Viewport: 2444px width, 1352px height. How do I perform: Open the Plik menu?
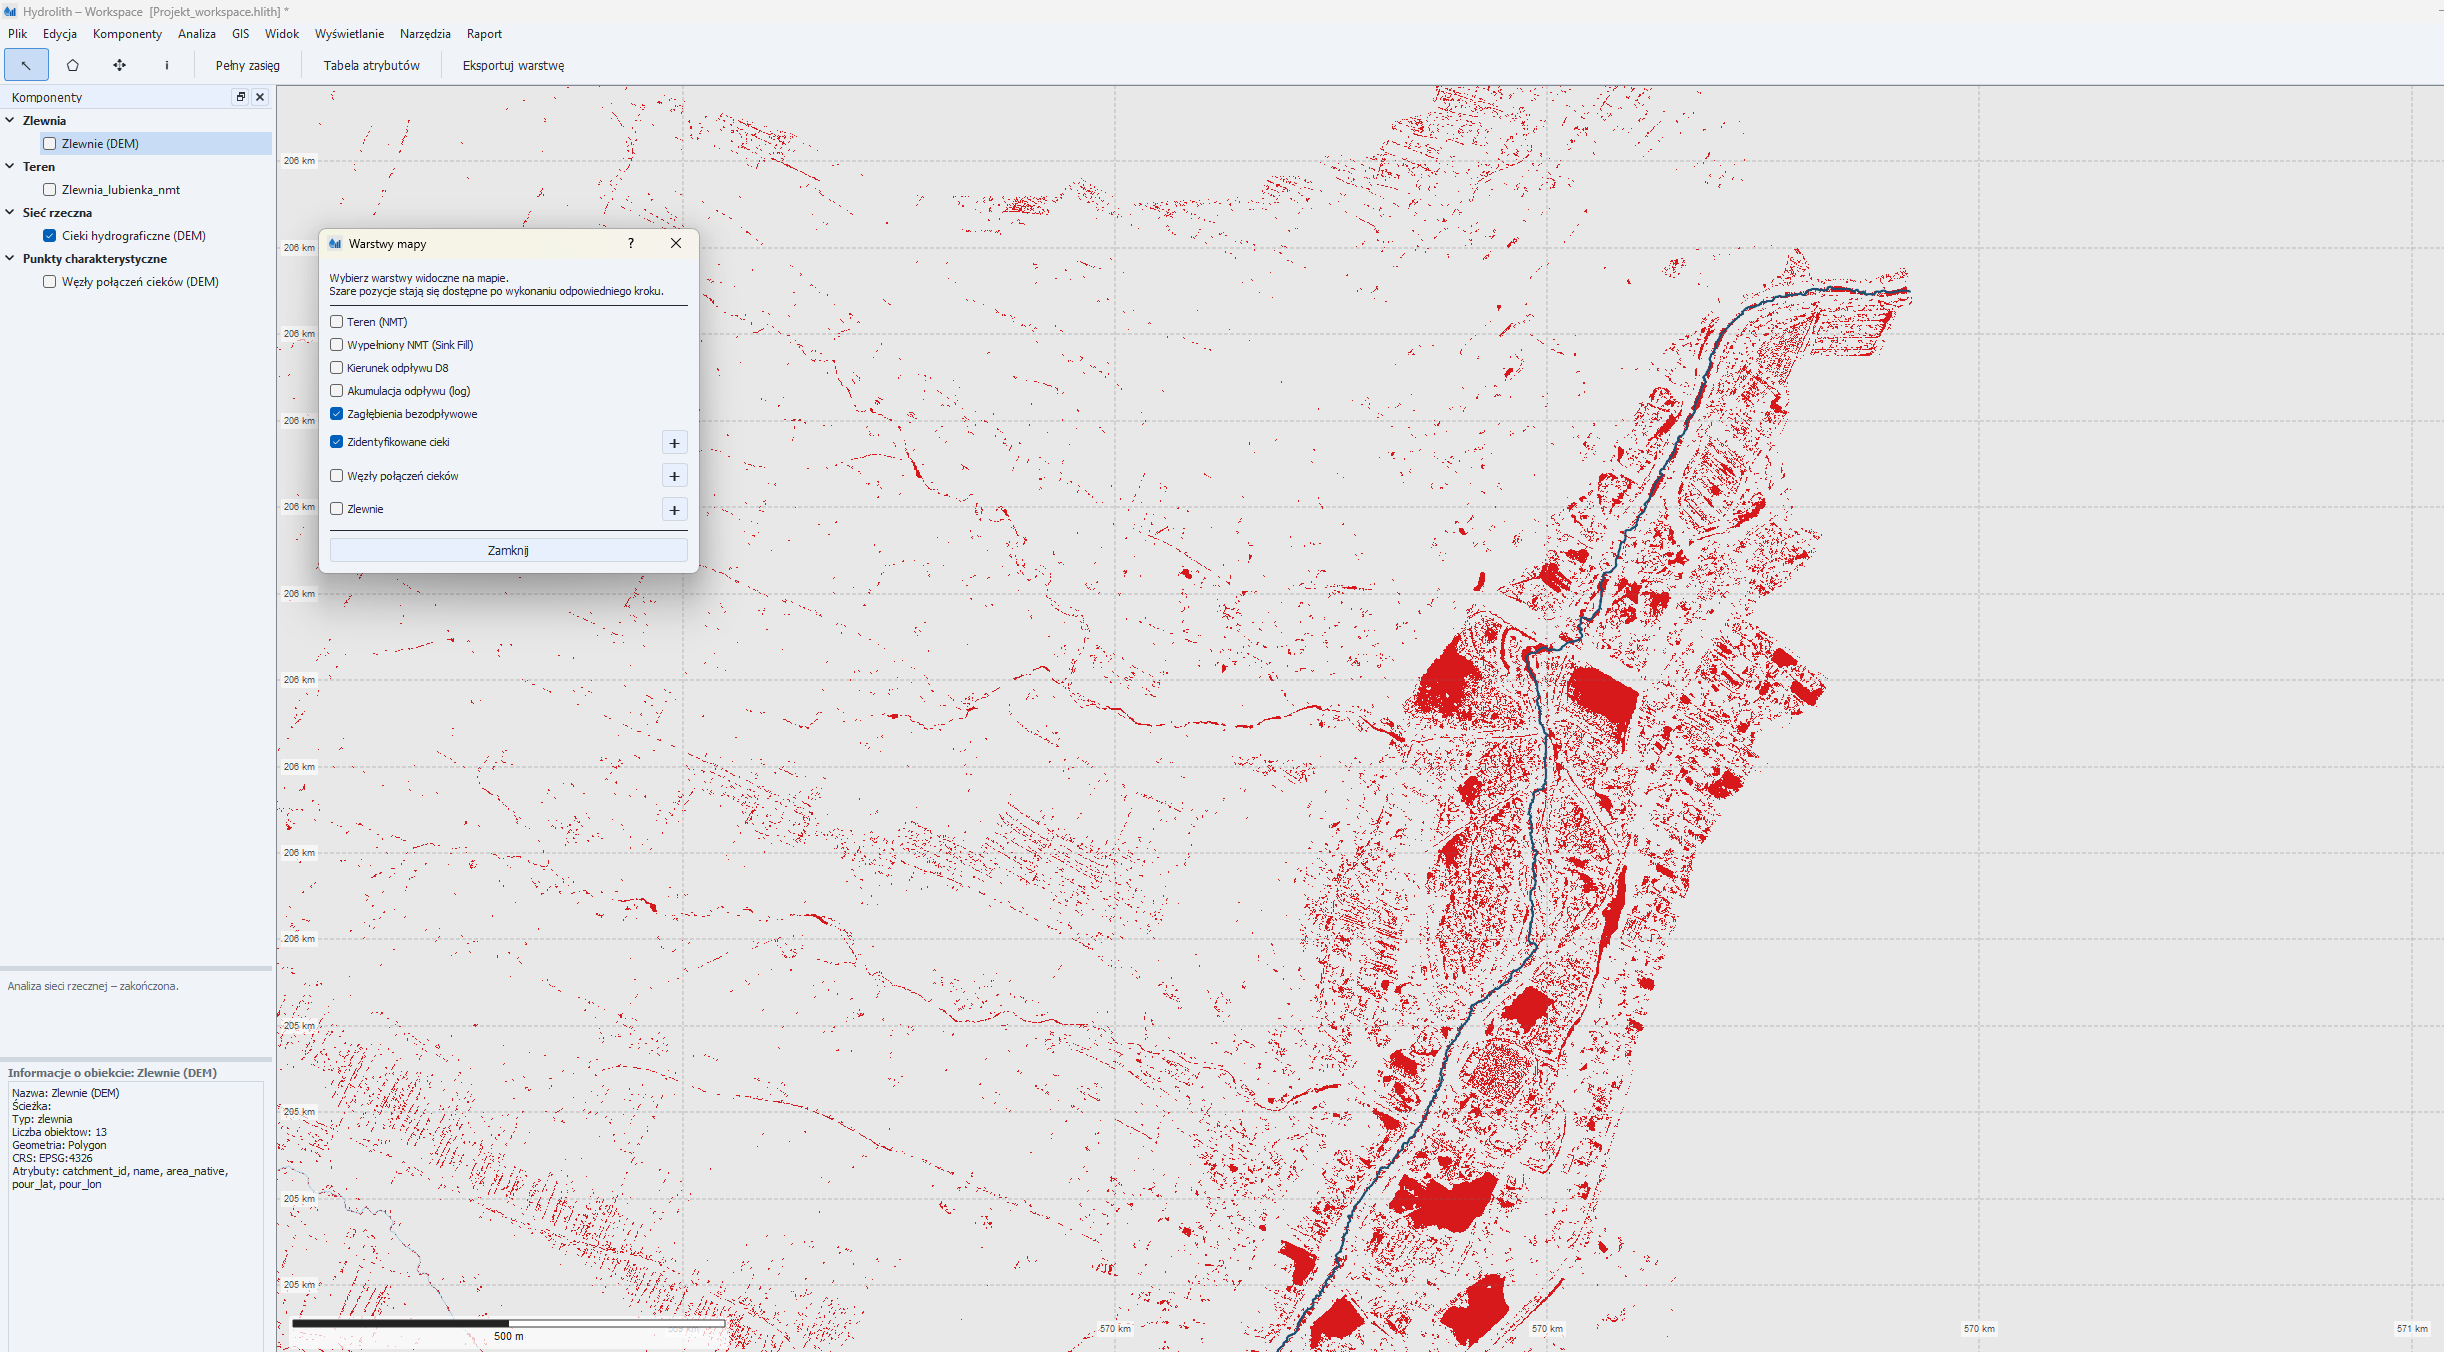(18, 33)
